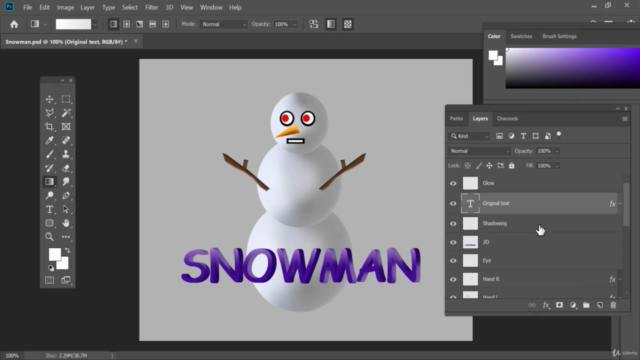Select the Dodge tool

pos(49,196)
